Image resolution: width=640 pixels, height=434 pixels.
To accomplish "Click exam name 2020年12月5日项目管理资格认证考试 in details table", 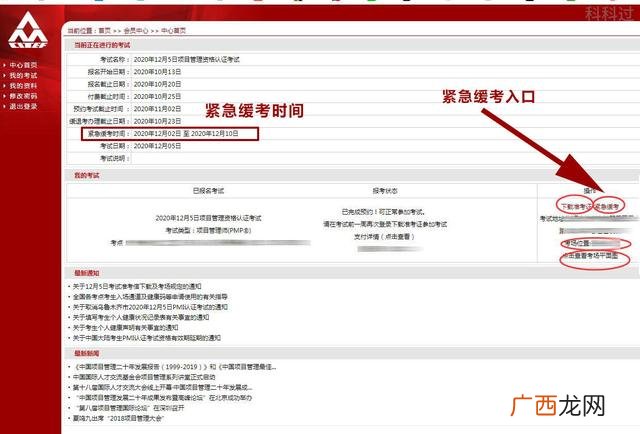I will [x=187, y=60].
